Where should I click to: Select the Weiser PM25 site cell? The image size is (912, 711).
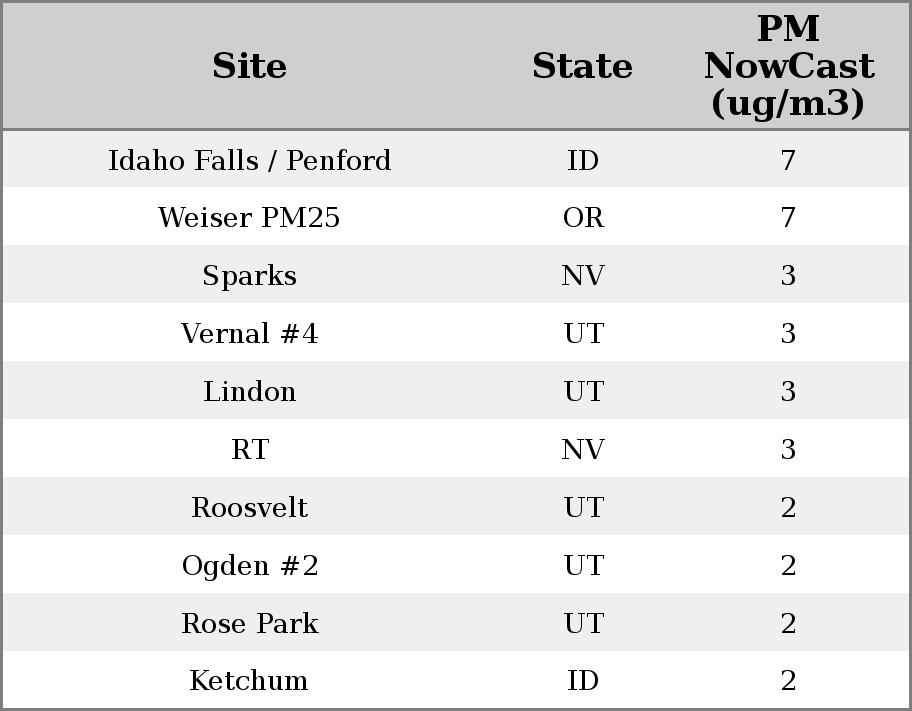249,218
